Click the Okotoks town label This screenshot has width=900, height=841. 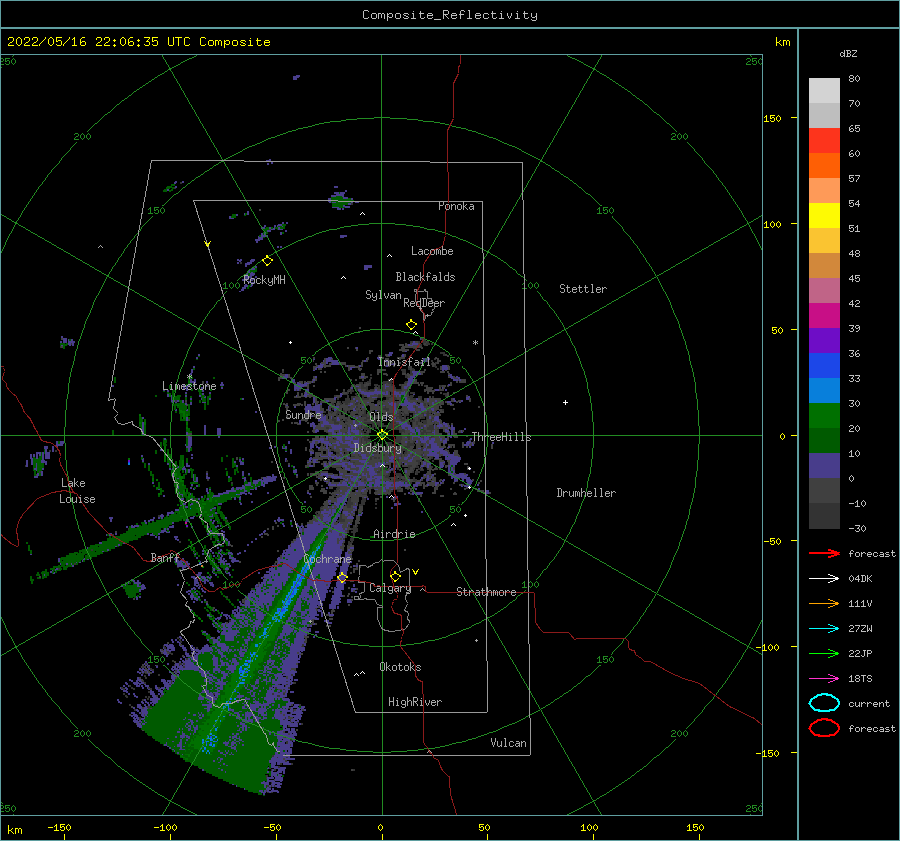(400, 667)
